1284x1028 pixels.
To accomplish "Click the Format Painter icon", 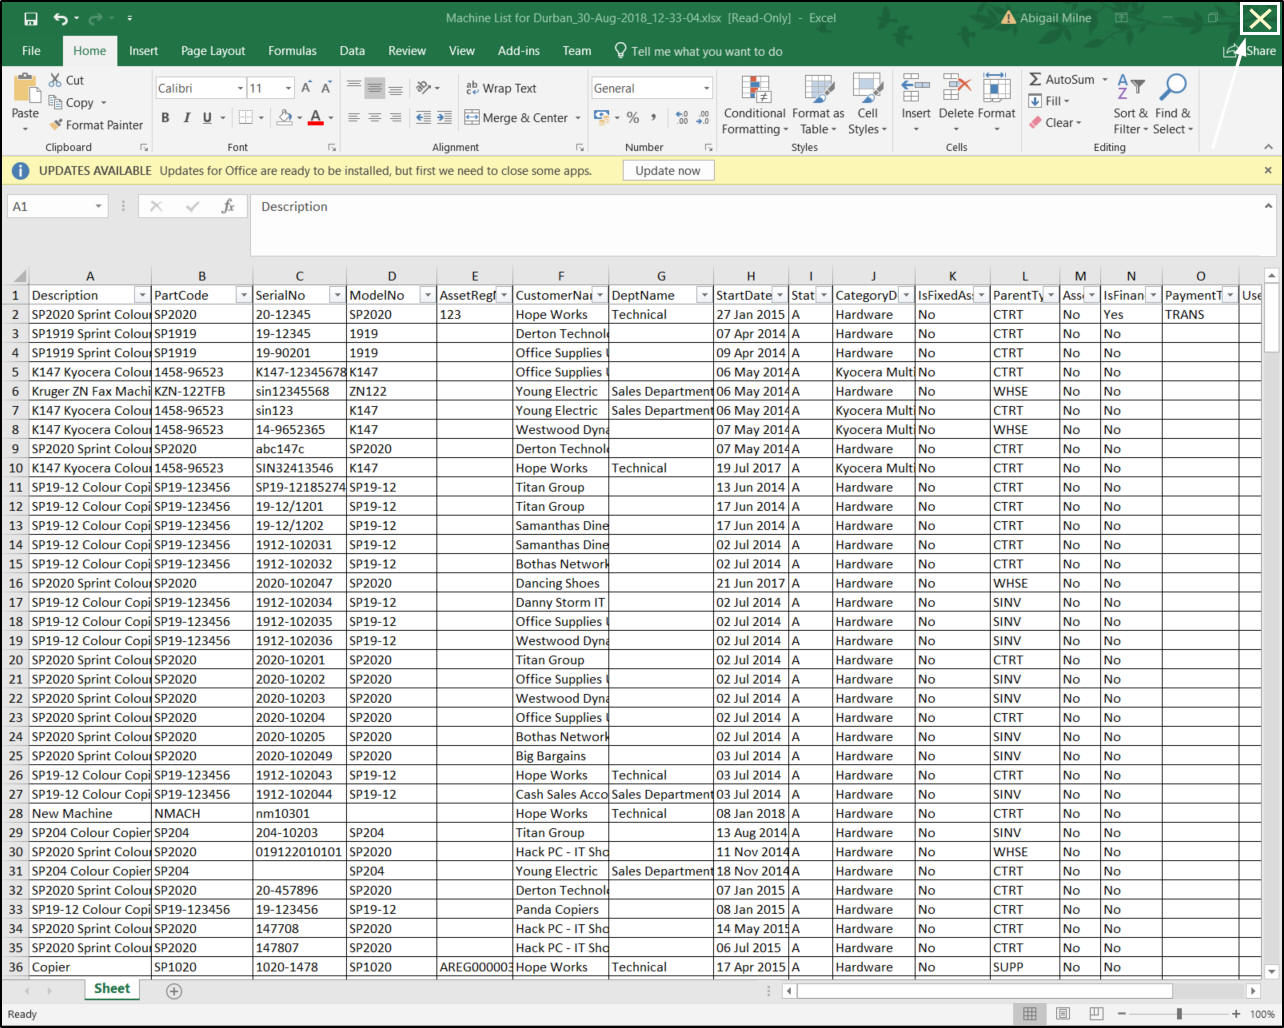I will coord(54,125).
